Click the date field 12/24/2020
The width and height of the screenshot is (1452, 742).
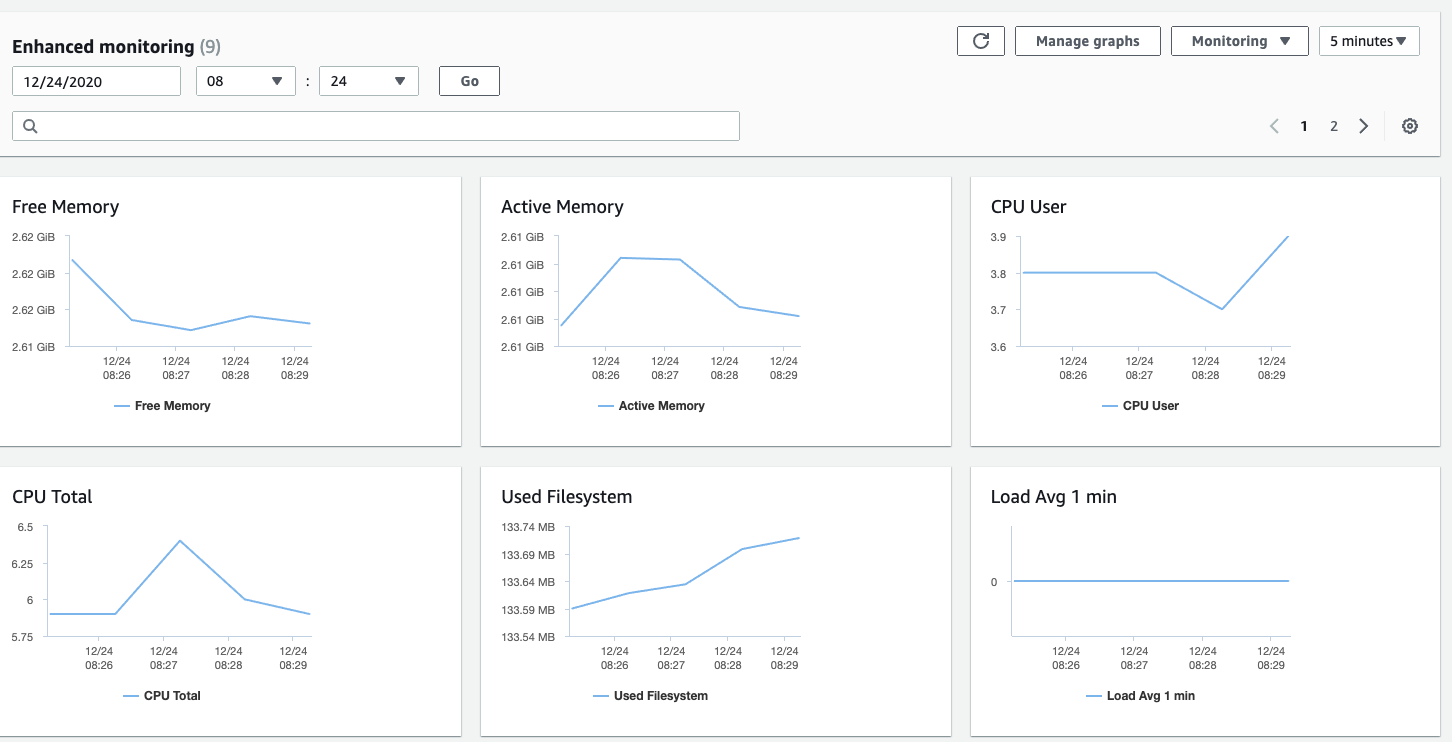96,81
